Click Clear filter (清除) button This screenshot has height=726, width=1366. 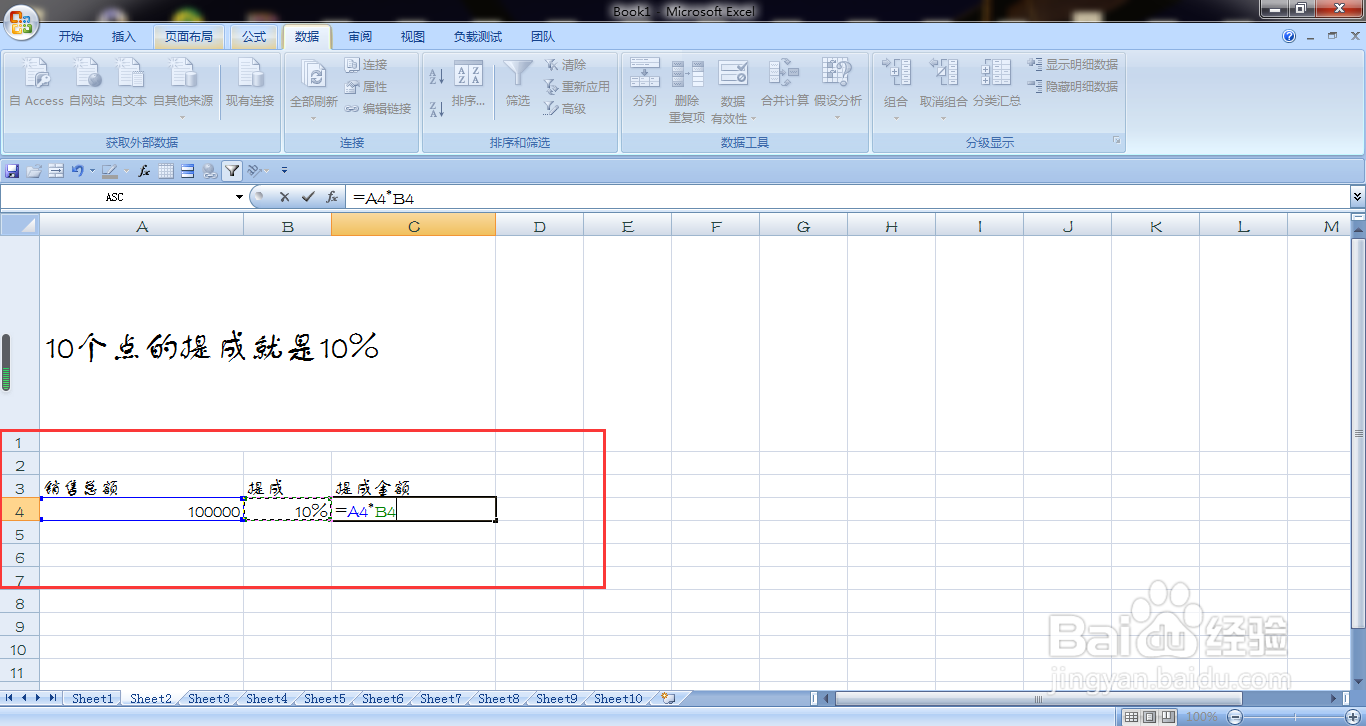click(565, 64)
